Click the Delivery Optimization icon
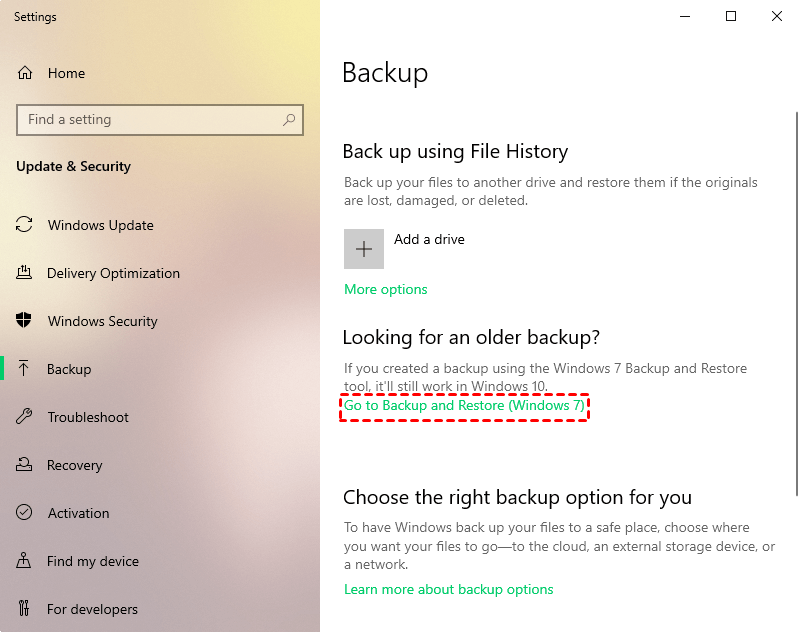The height and width of the screenshot is (632, 800). coord(25,273)
